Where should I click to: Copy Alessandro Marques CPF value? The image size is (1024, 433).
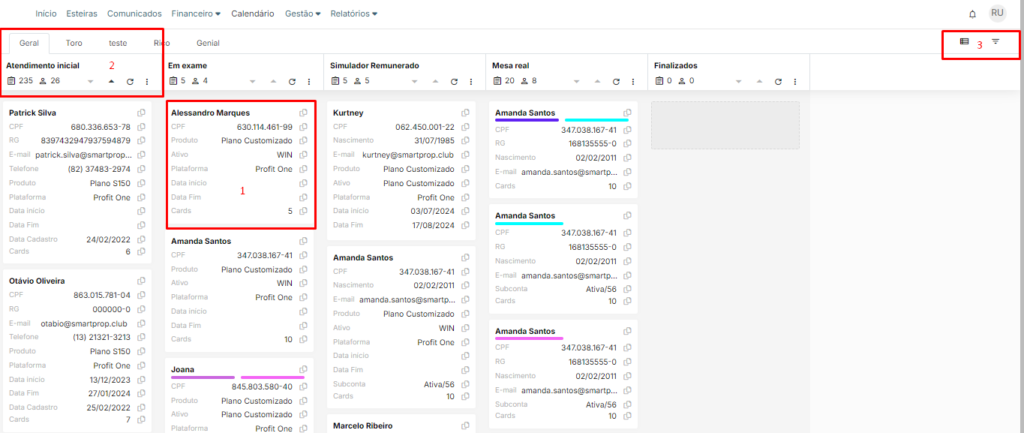click(x=304, y=127)
